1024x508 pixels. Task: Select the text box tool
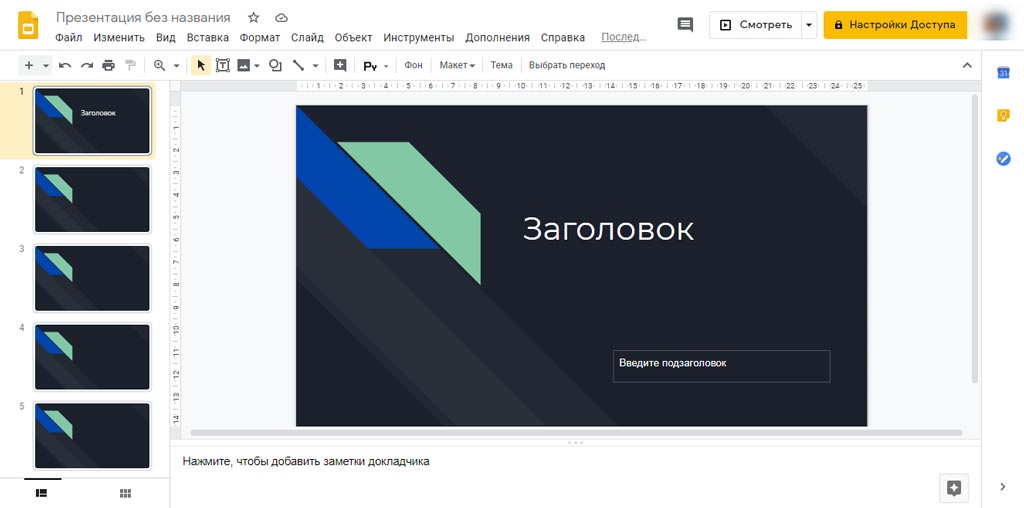[222, 65]
